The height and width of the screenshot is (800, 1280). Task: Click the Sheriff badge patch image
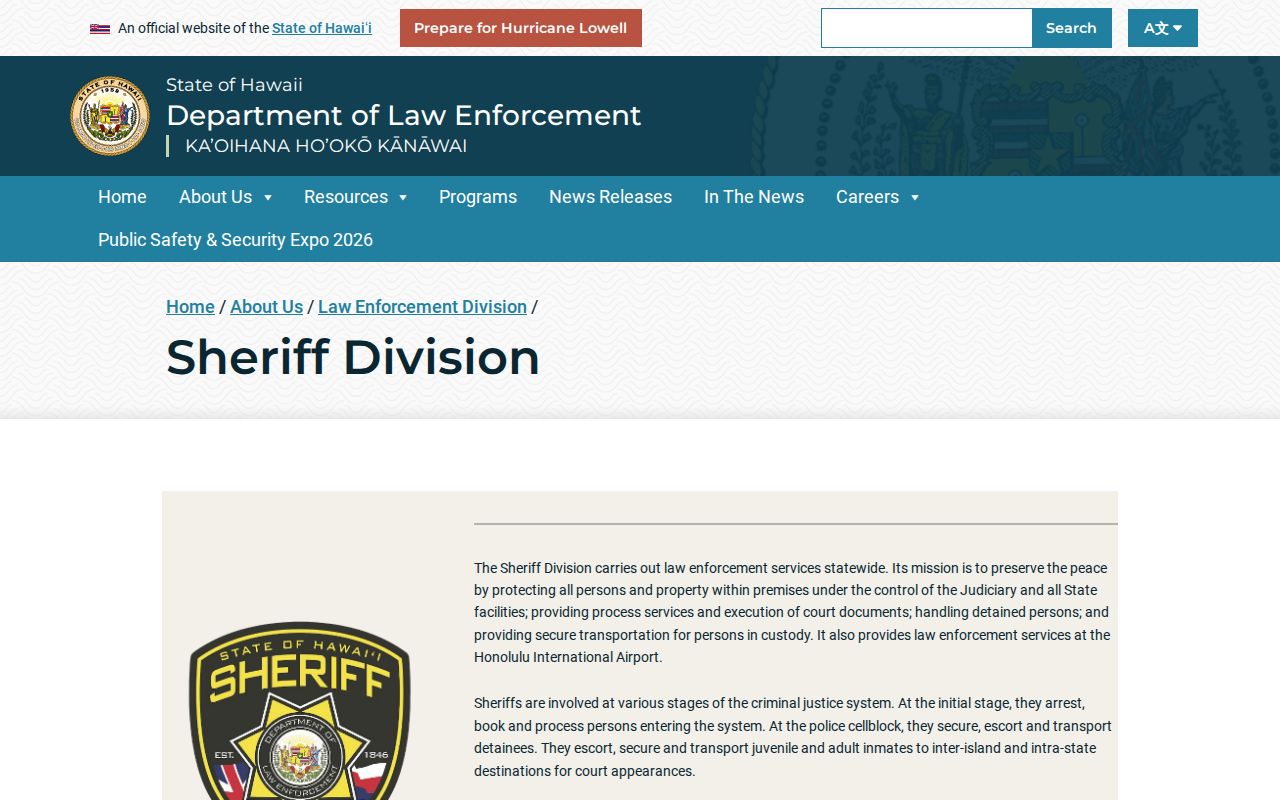(300, 710)
